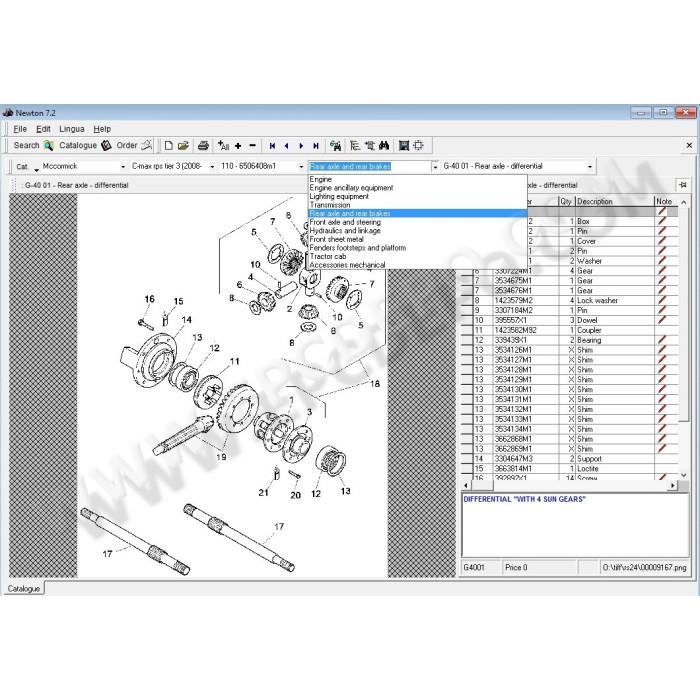Screen dimensions: 700x700
Task: Choose Tractor cab from the list
Action: tap(417, 256)
